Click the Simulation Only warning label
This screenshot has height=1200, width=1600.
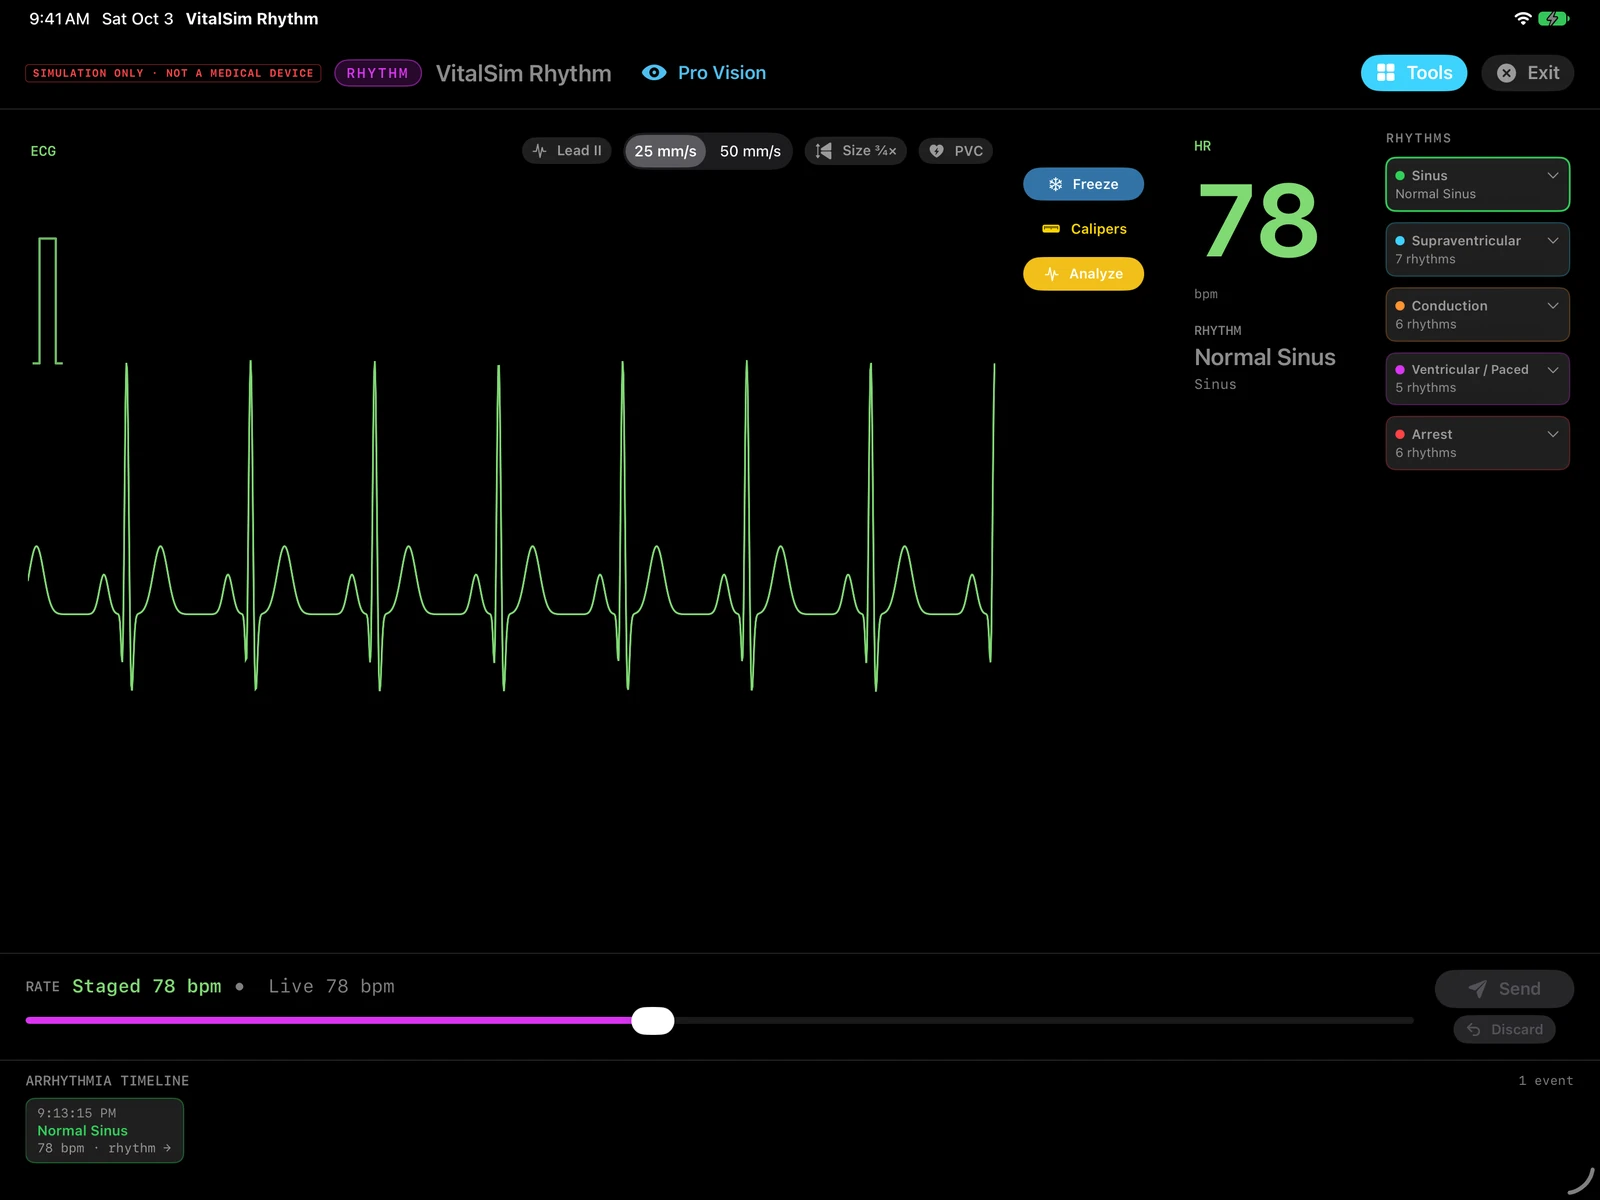(x=173, y=73)
